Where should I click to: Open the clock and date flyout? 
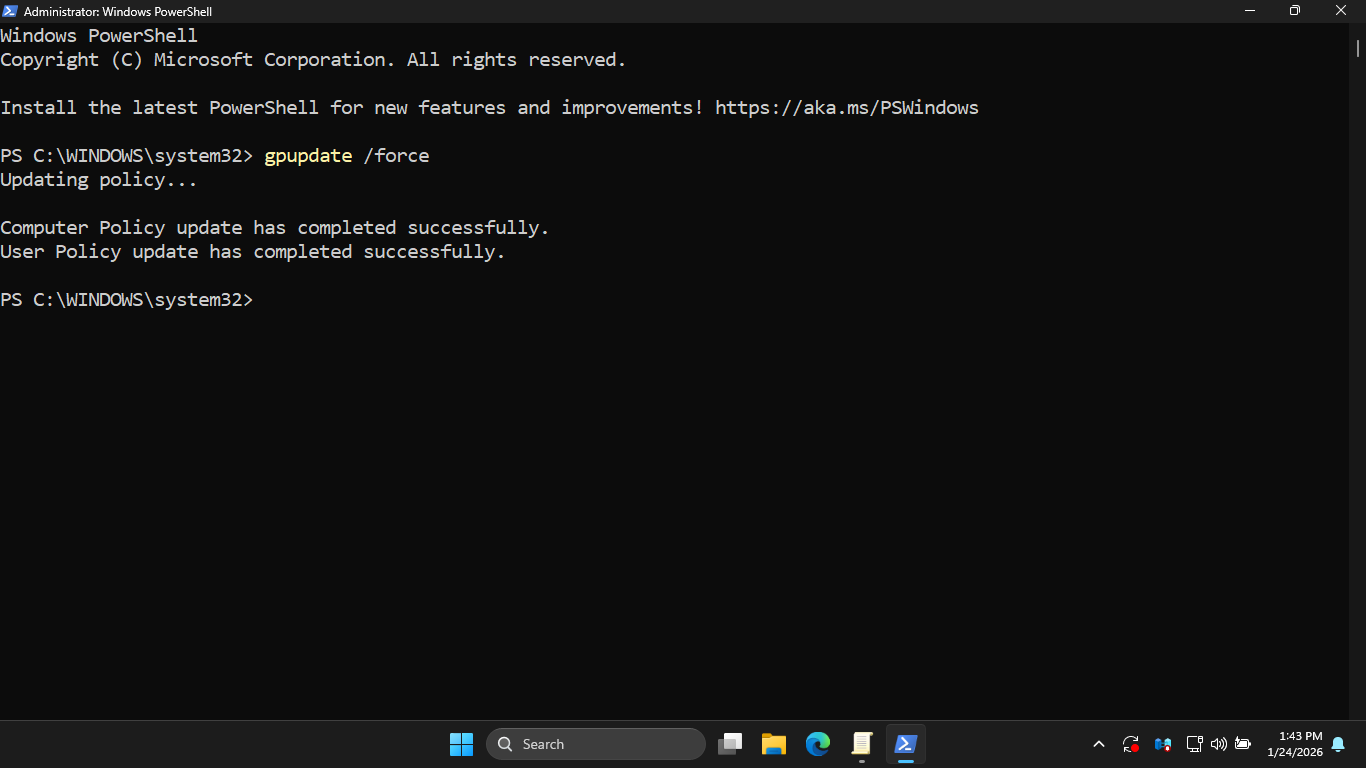[x=1294, y=744]
